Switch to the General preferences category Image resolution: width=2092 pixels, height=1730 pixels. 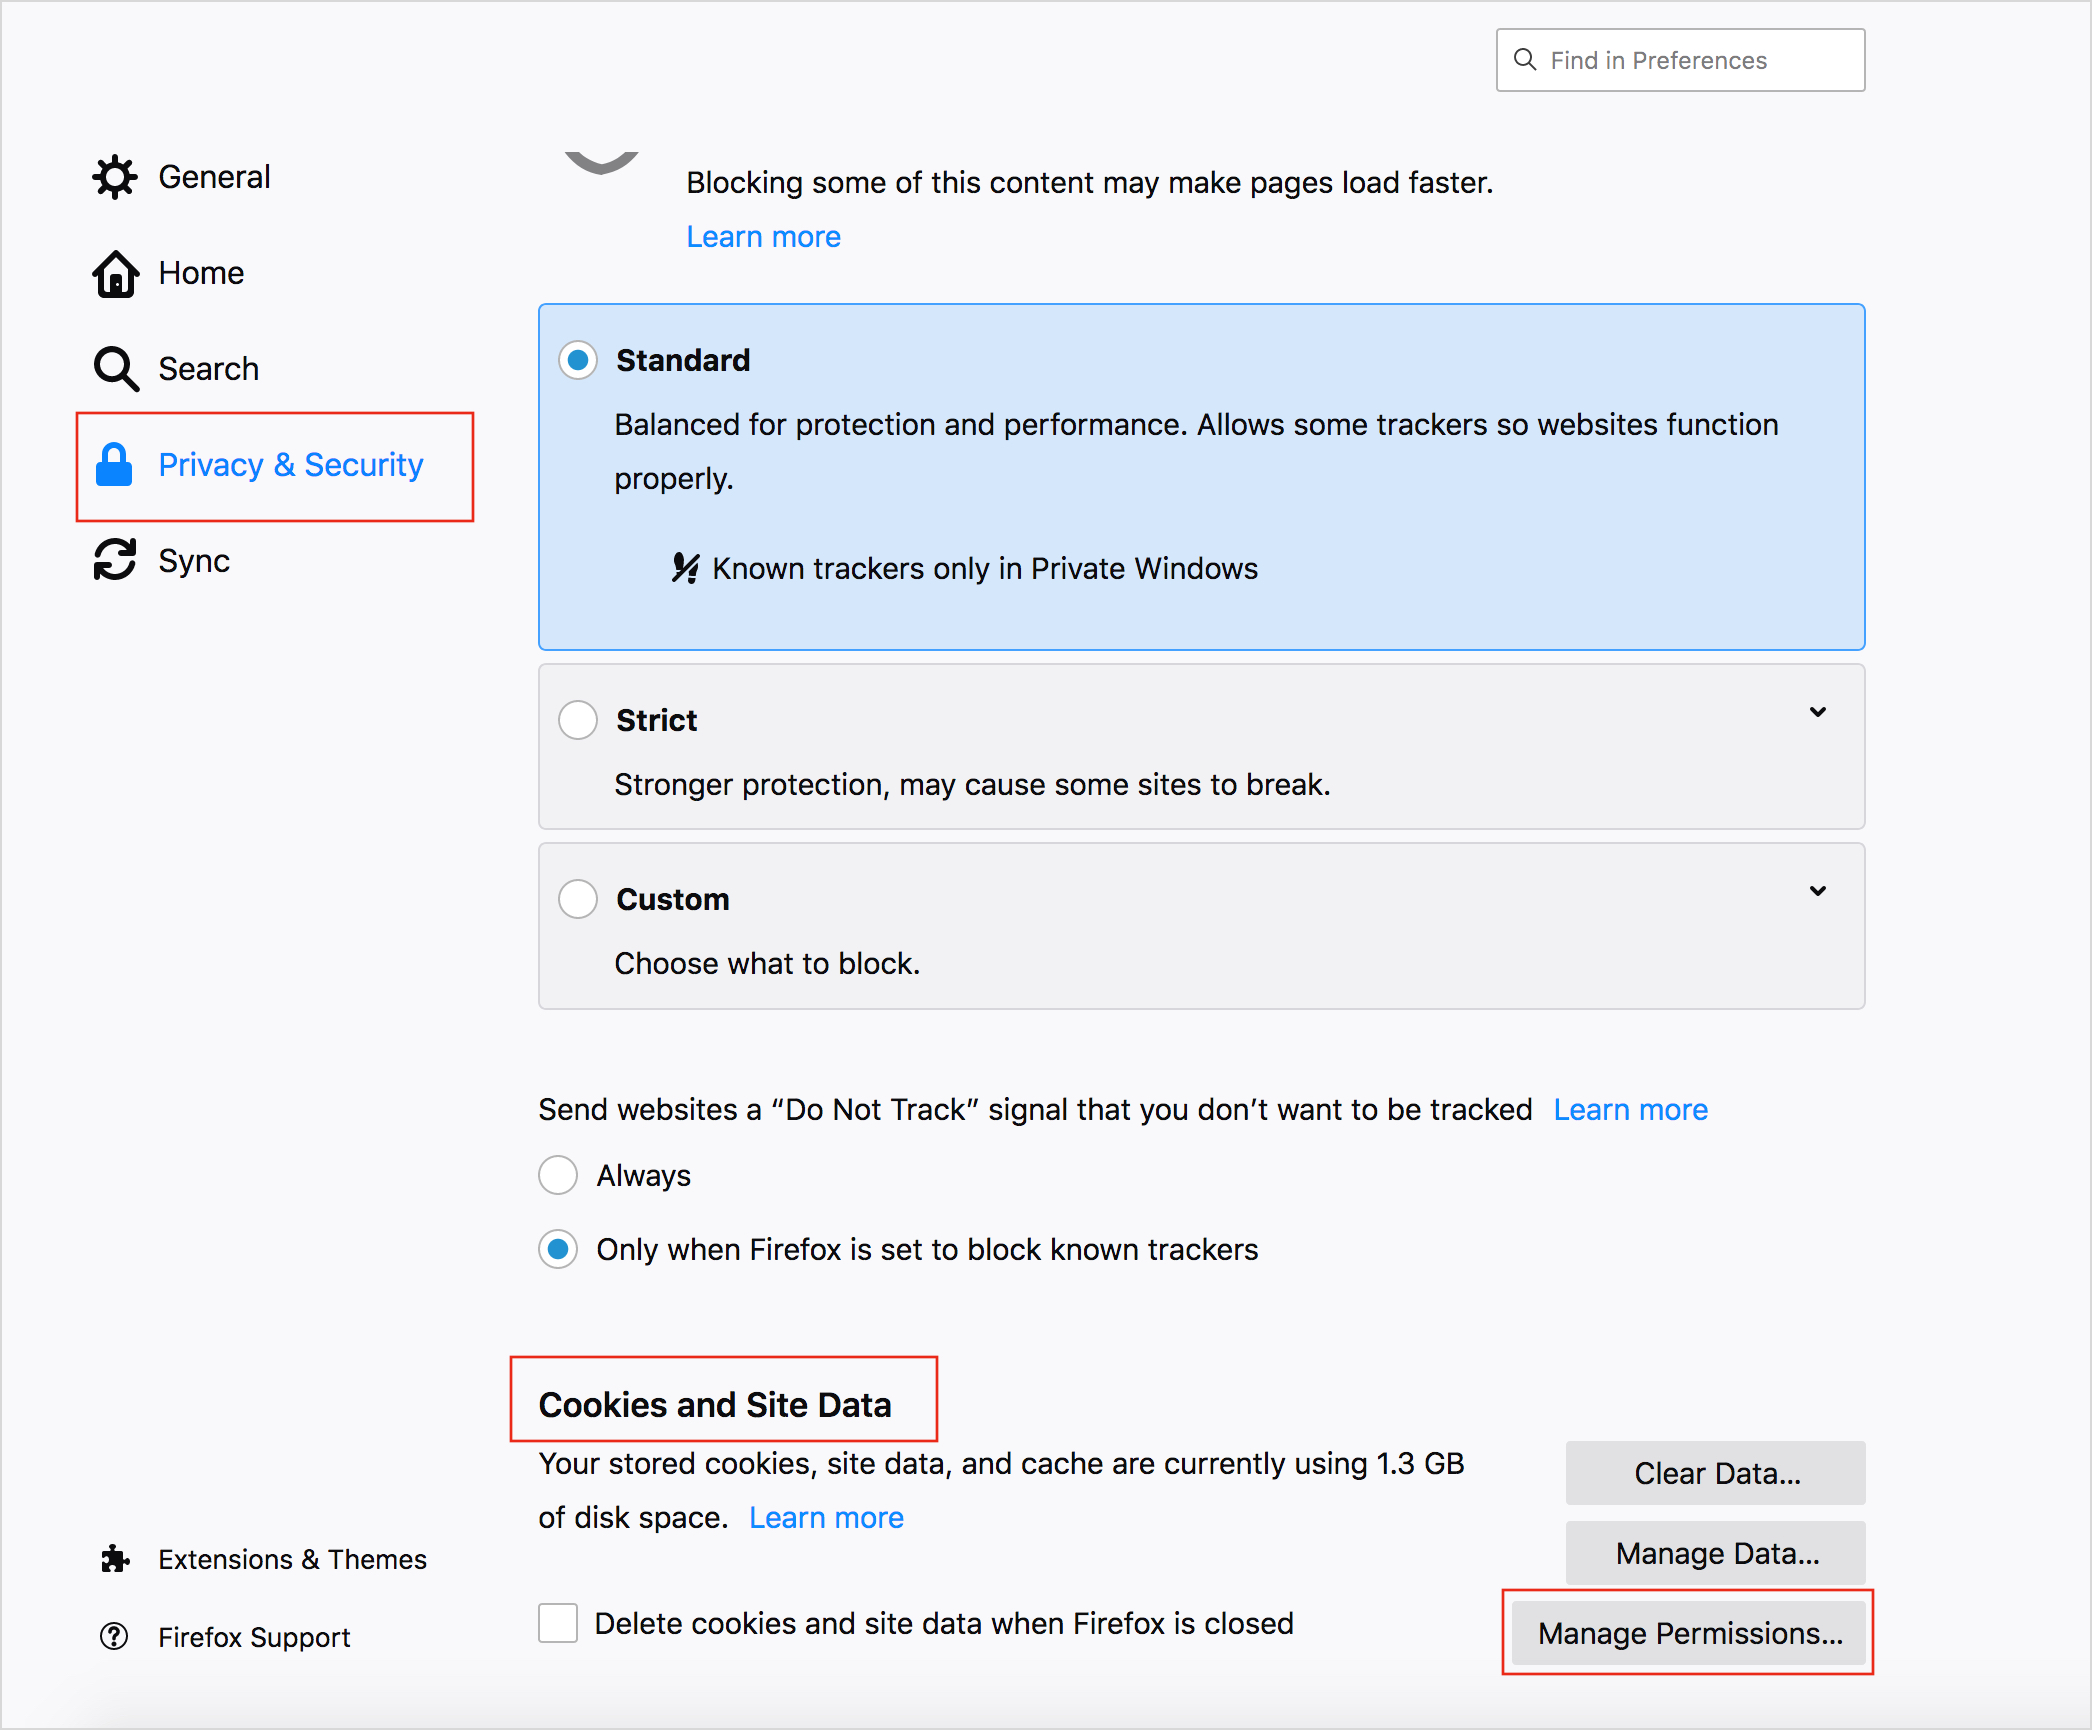[214, 177]
